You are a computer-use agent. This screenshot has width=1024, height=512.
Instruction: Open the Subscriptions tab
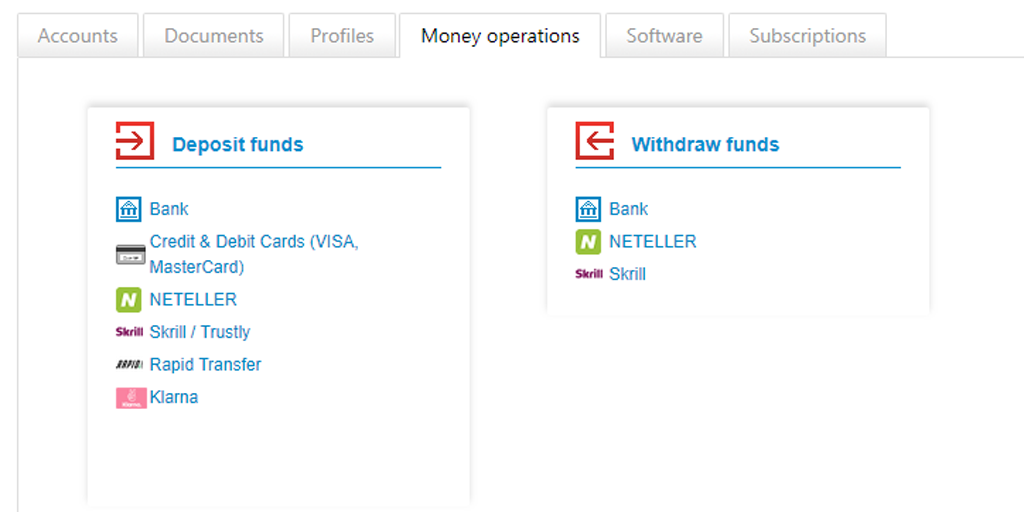pos(807,35)
